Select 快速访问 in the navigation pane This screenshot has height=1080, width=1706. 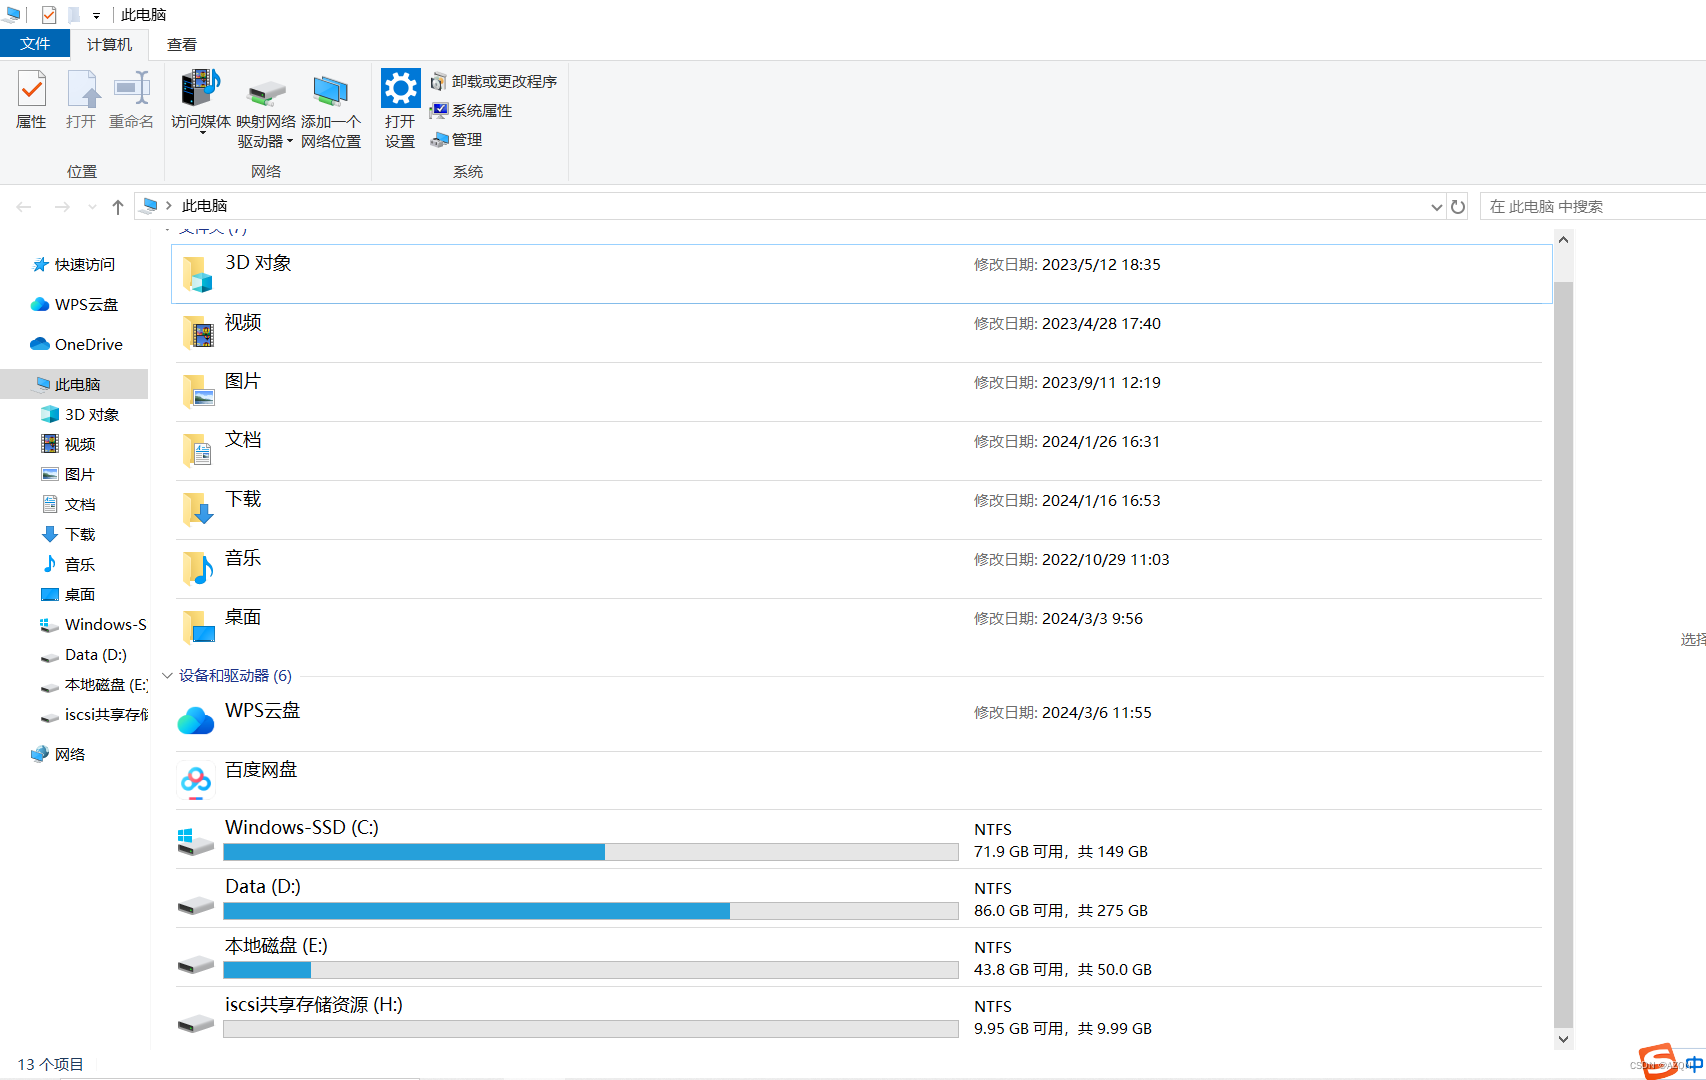74,264
